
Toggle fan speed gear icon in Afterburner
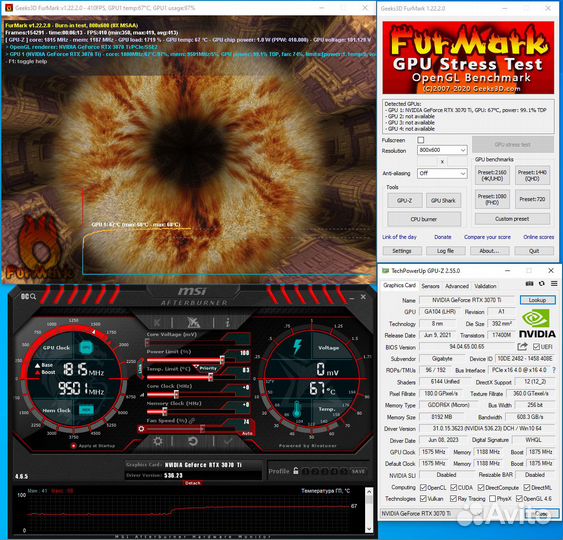click(x=141, y=429)
